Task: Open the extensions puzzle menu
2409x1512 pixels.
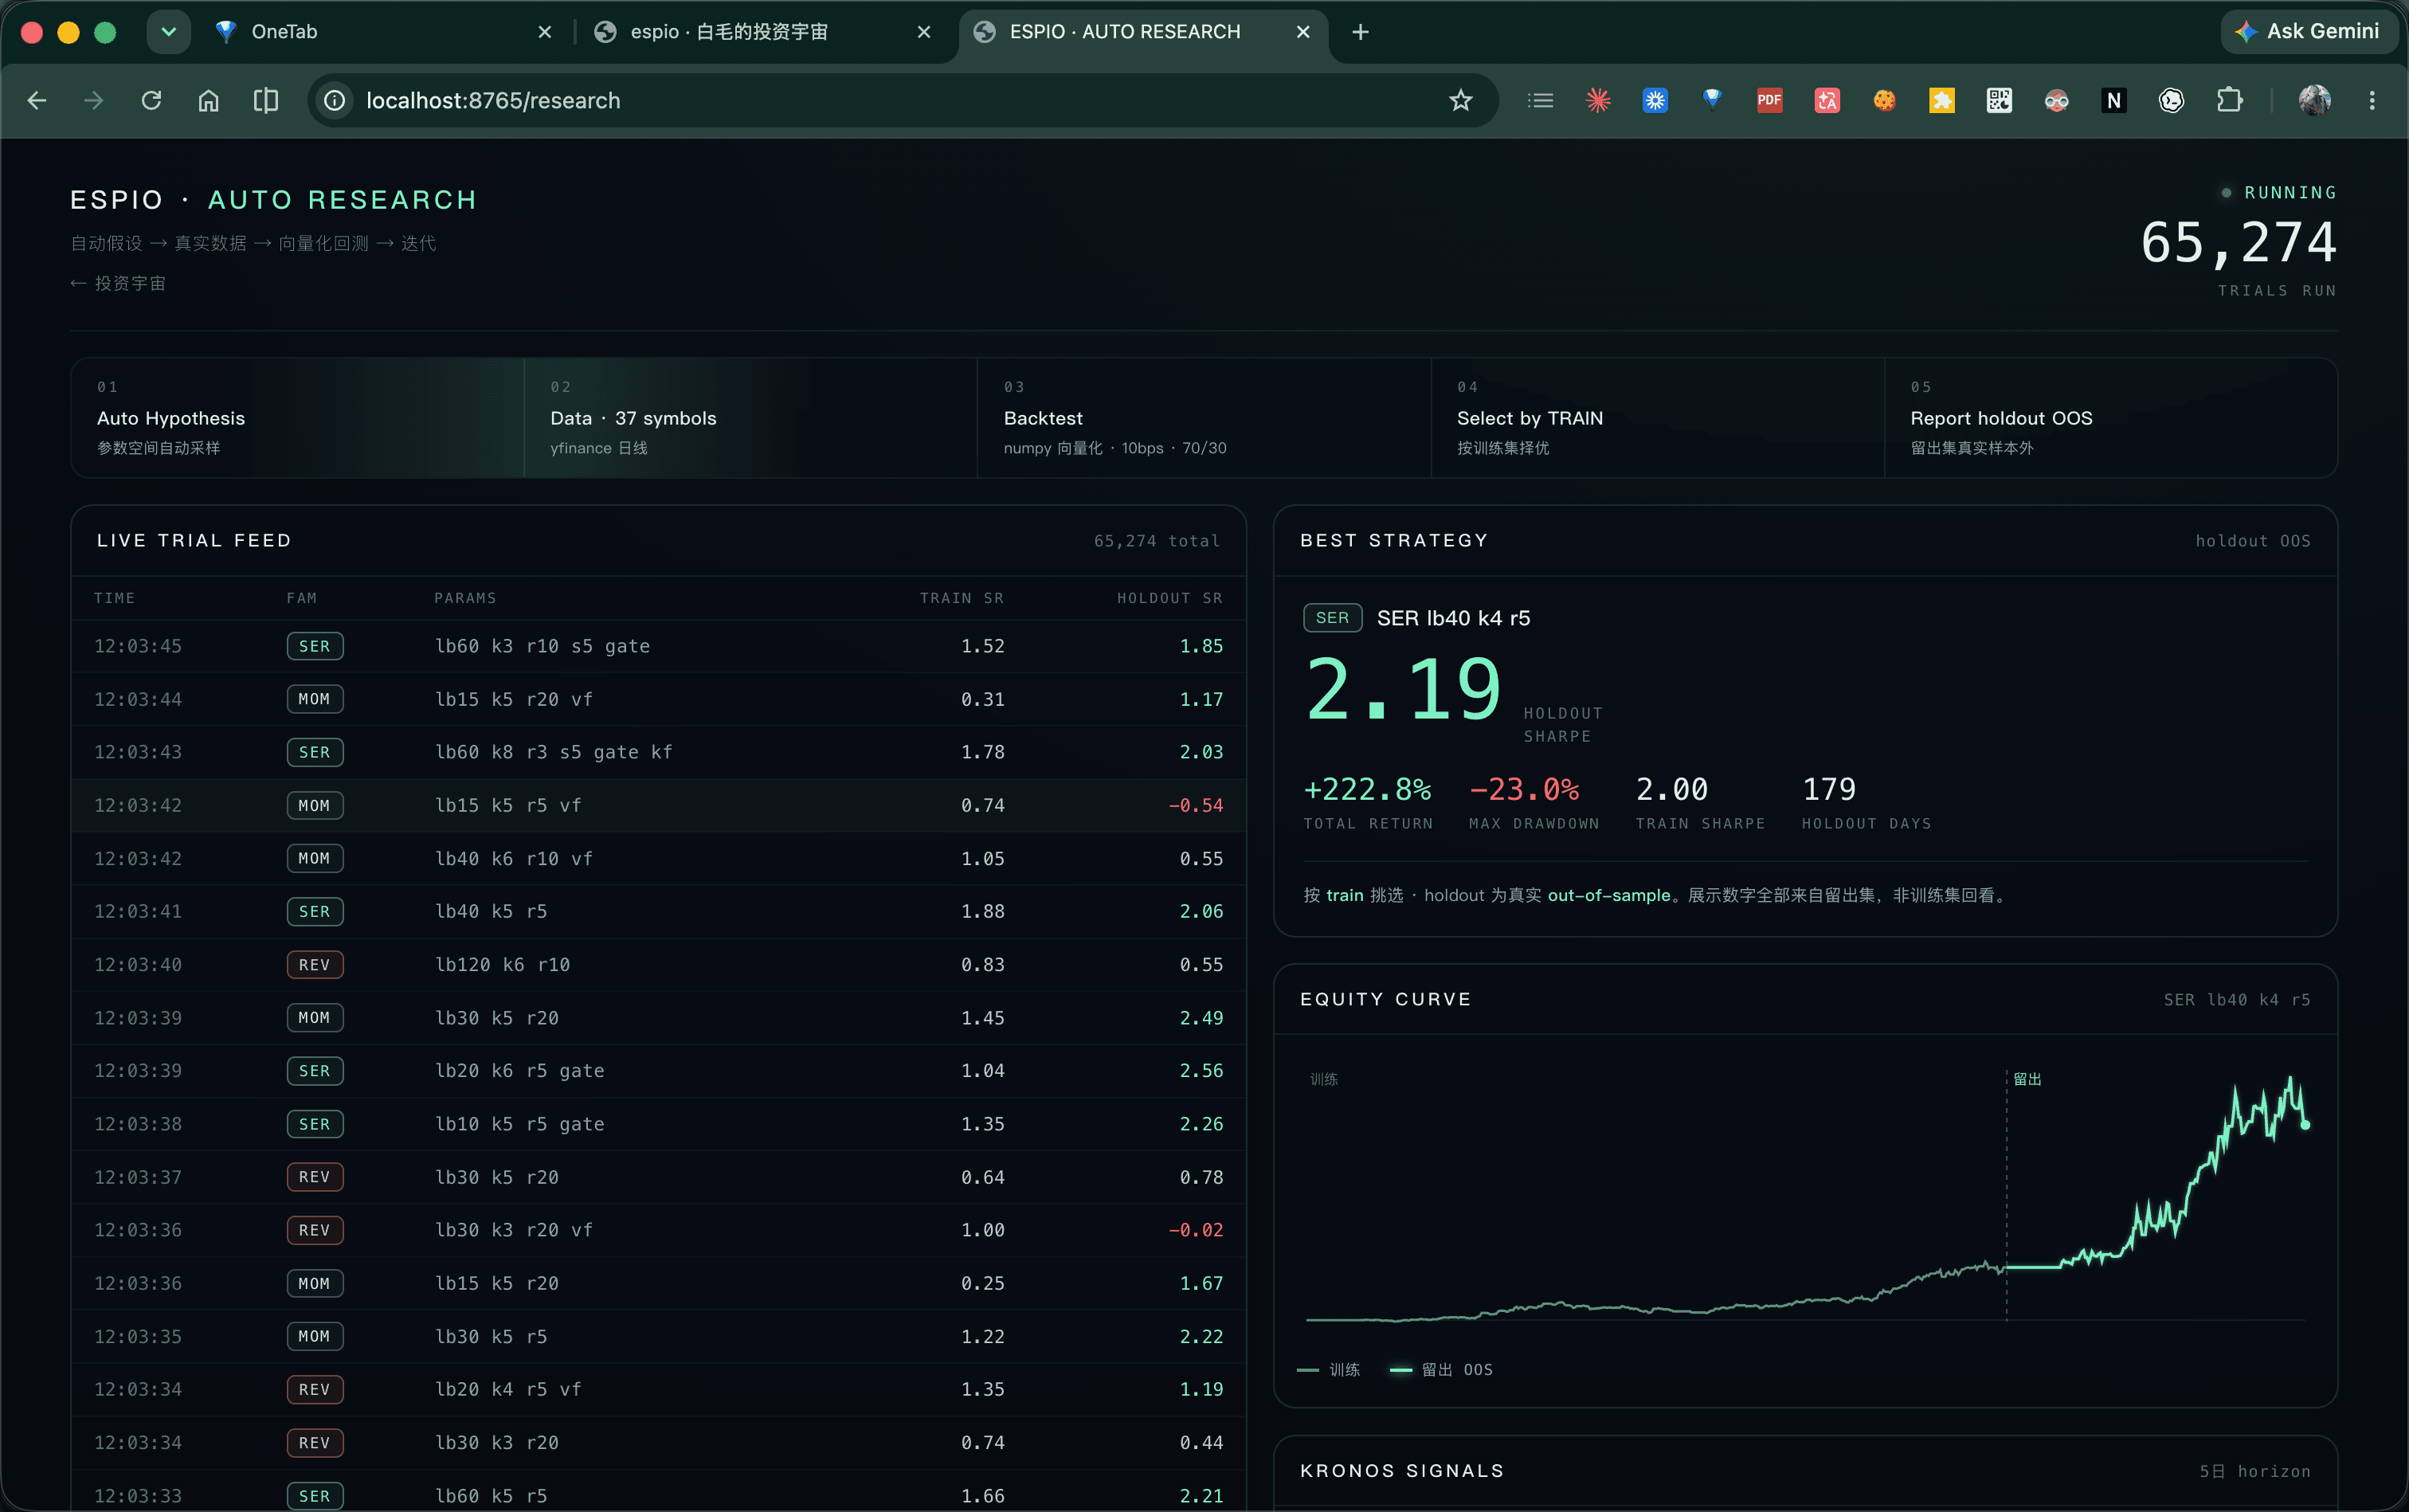Action: pyautogui.click(x=2229, y=100)
